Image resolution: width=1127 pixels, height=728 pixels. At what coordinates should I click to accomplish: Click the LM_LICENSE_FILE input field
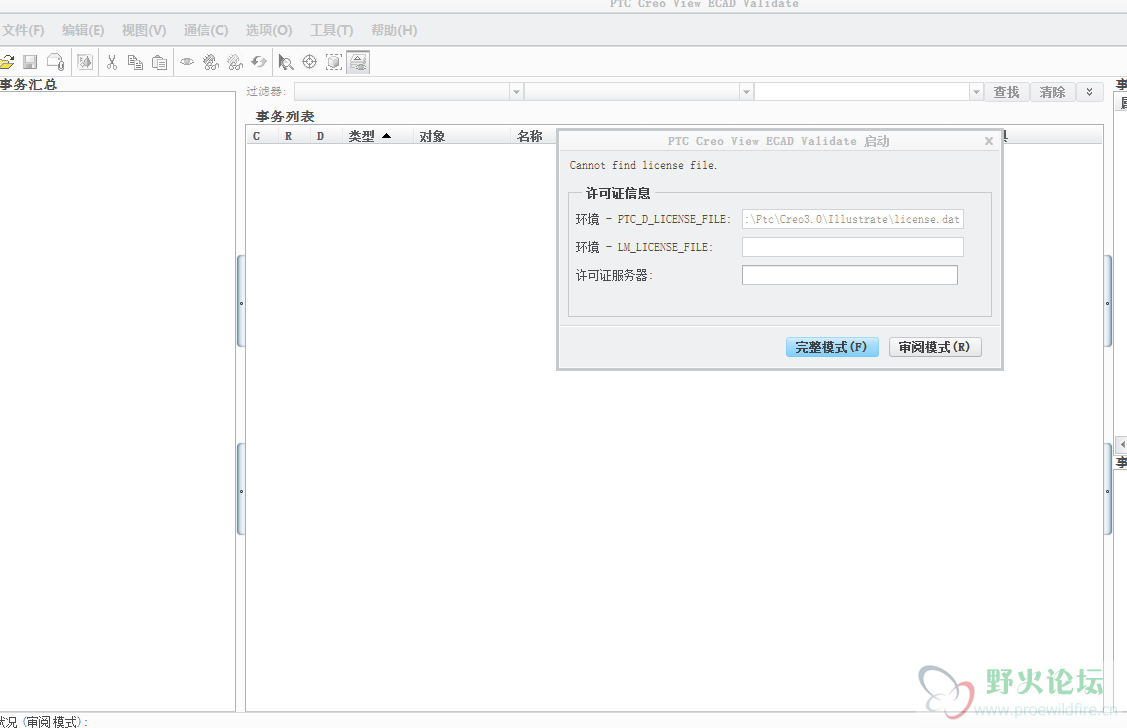tap(852, 247)
